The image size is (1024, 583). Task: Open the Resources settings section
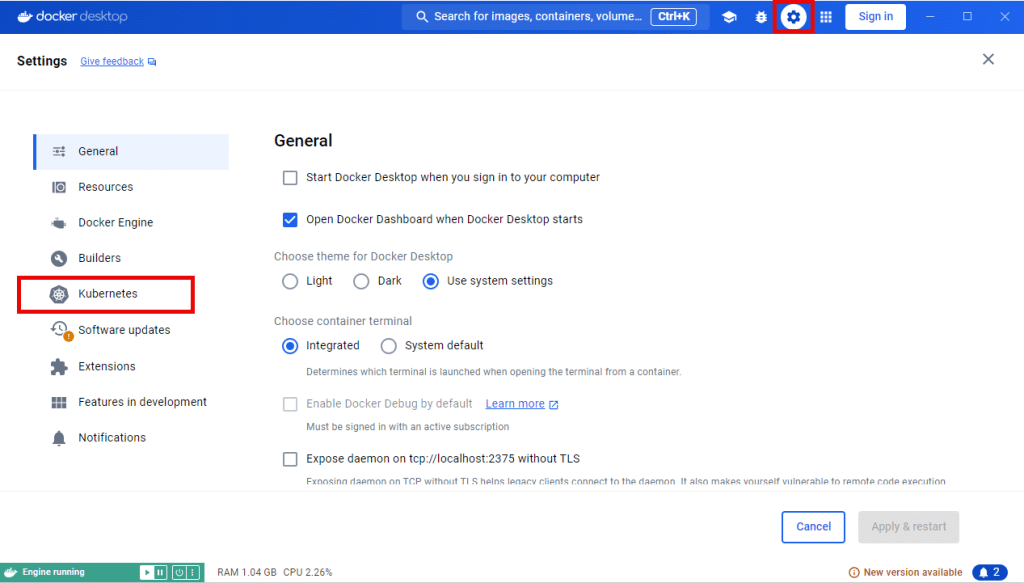105,187
